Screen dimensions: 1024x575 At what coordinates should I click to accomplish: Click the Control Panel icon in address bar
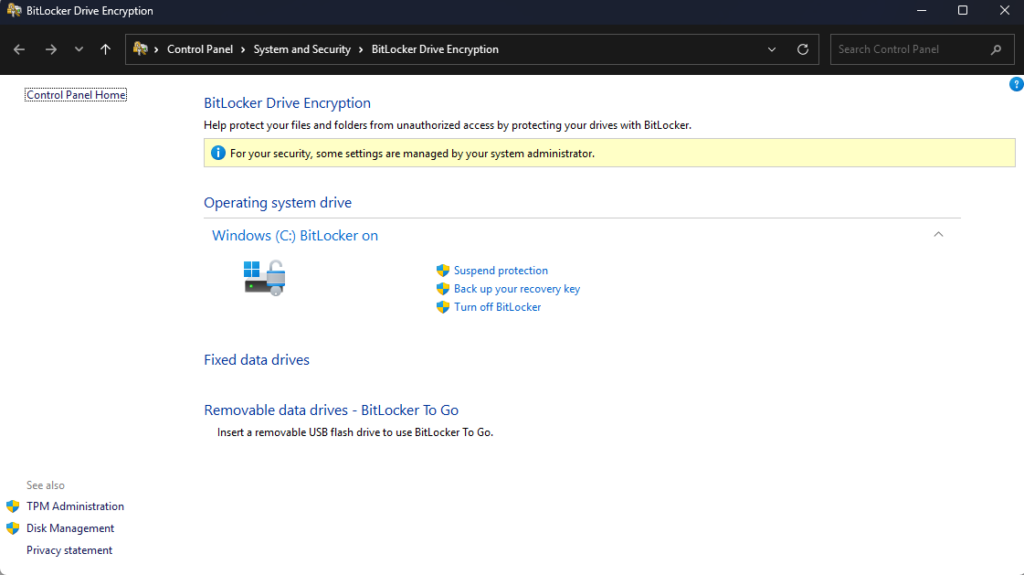click(x=140, y=48)
